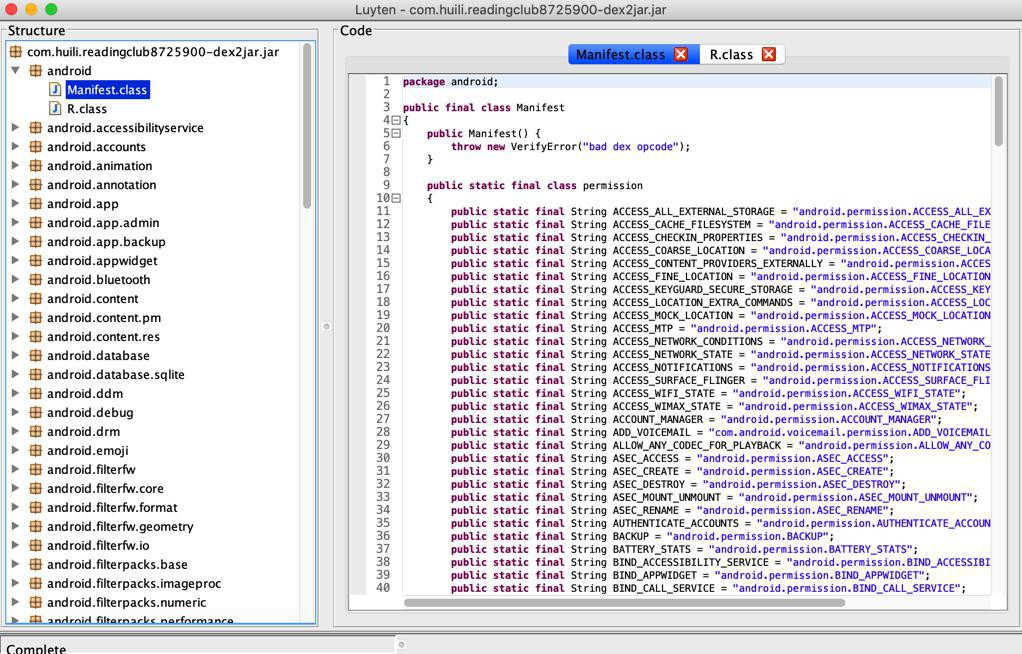Click the android.app package icon

click(36, 203)
